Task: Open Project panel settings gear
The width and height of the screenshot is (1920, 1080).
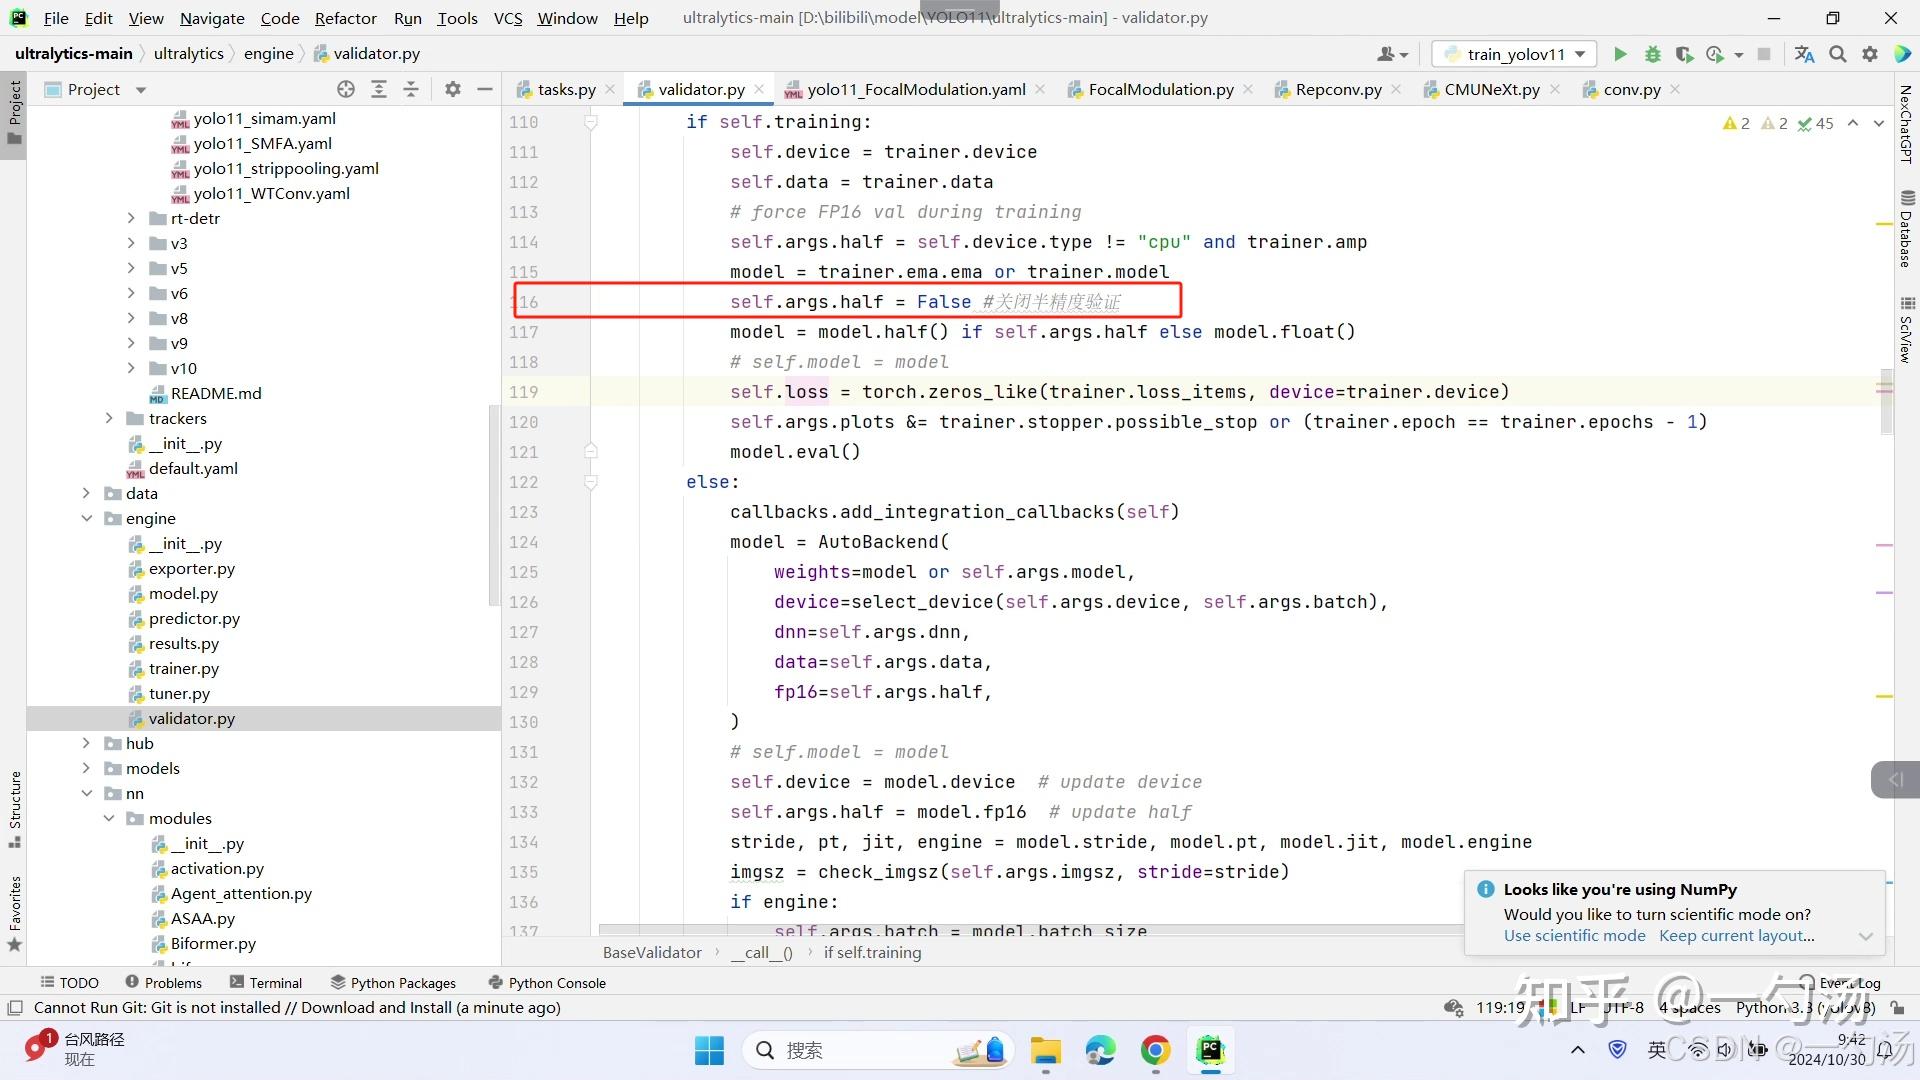Action: point(453,89)
